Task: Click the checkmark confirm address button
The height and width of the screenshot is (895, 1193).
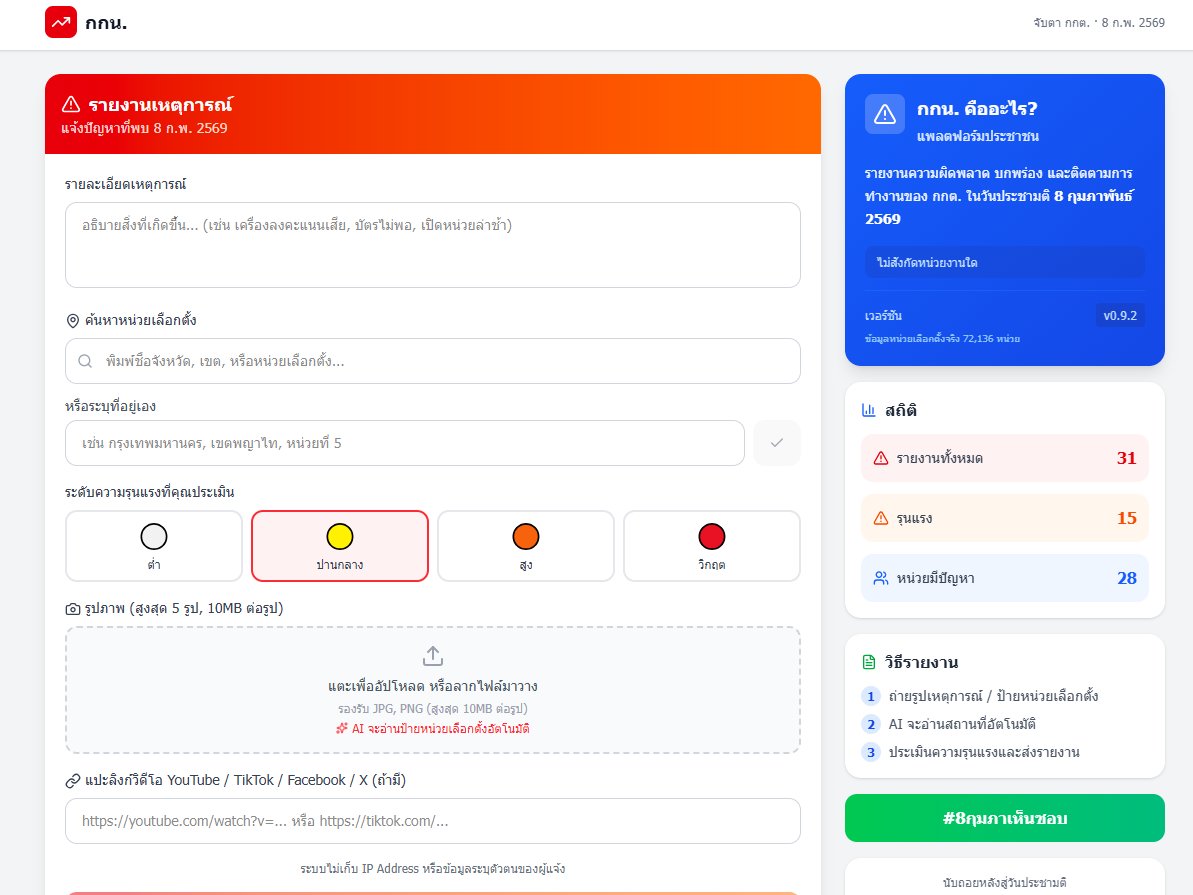Action: [777, 443]
